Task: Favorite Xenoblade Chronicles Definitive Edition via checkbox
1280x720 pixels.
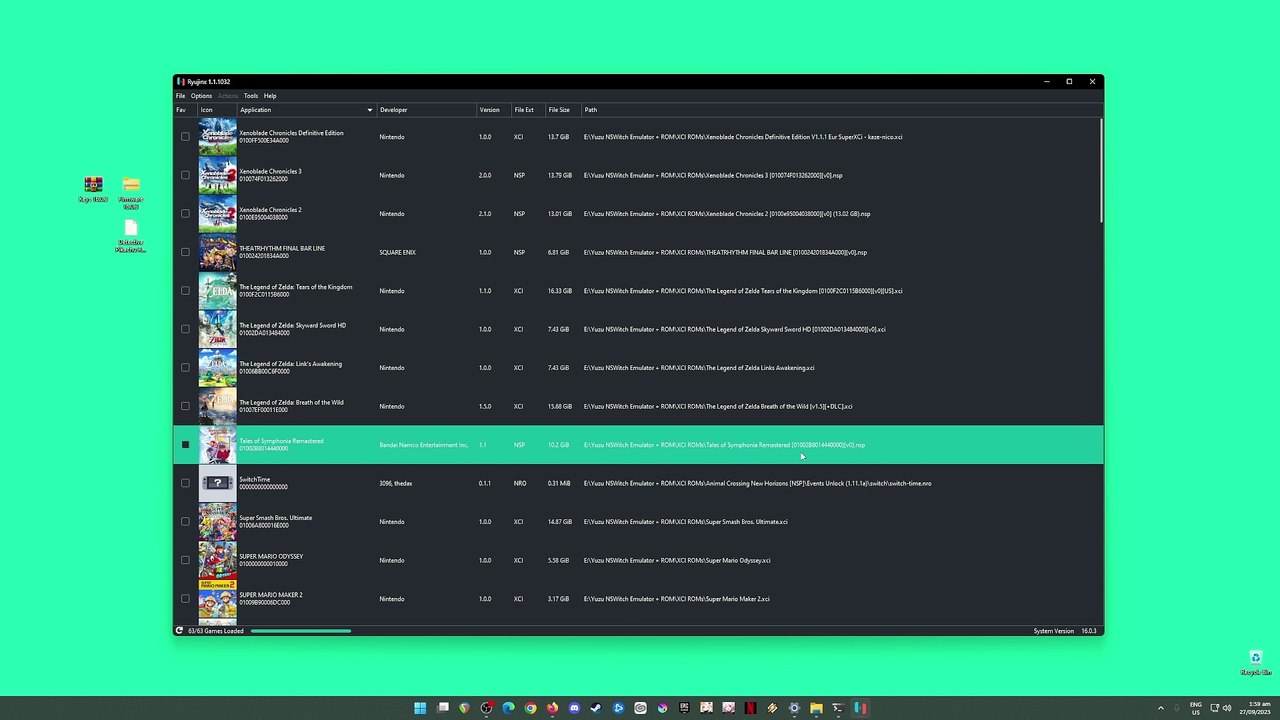Action: click(185, 137)
